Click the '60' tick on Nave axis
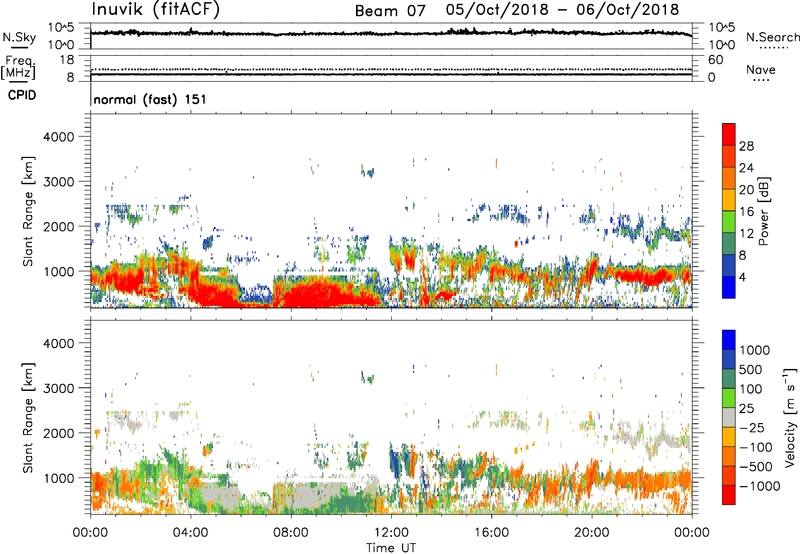Screen dimensions: 800x554 tap(715, 60)
